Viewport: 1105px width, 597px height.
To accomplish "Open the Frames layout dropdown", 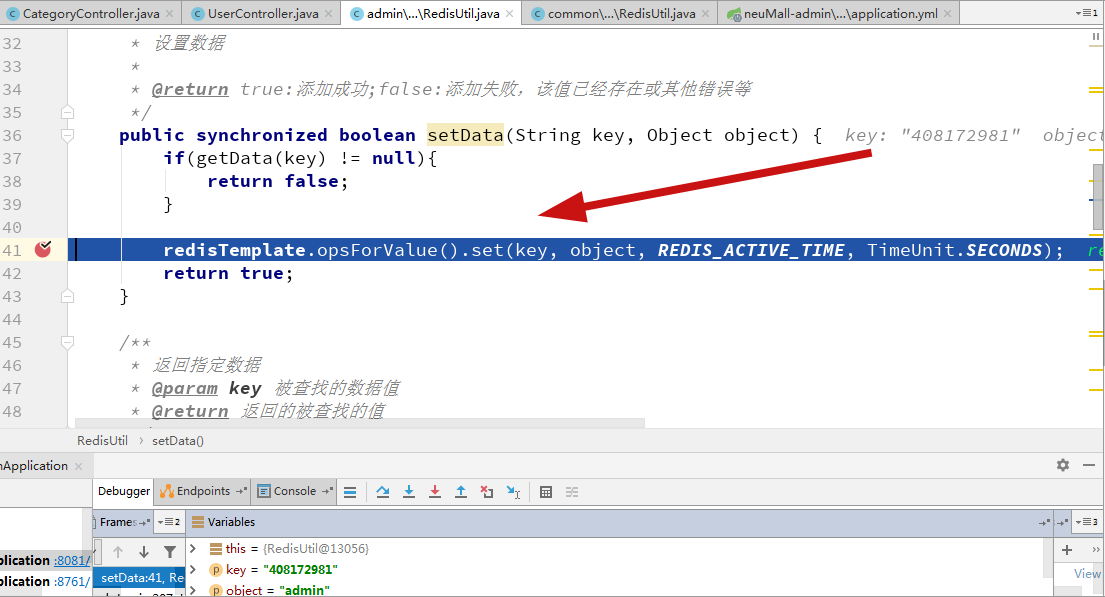I will [169, 522].
